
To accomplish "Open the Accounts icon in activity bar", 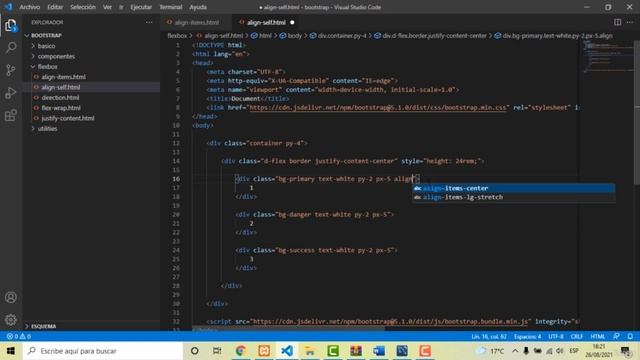I will [x=11, y=297].
